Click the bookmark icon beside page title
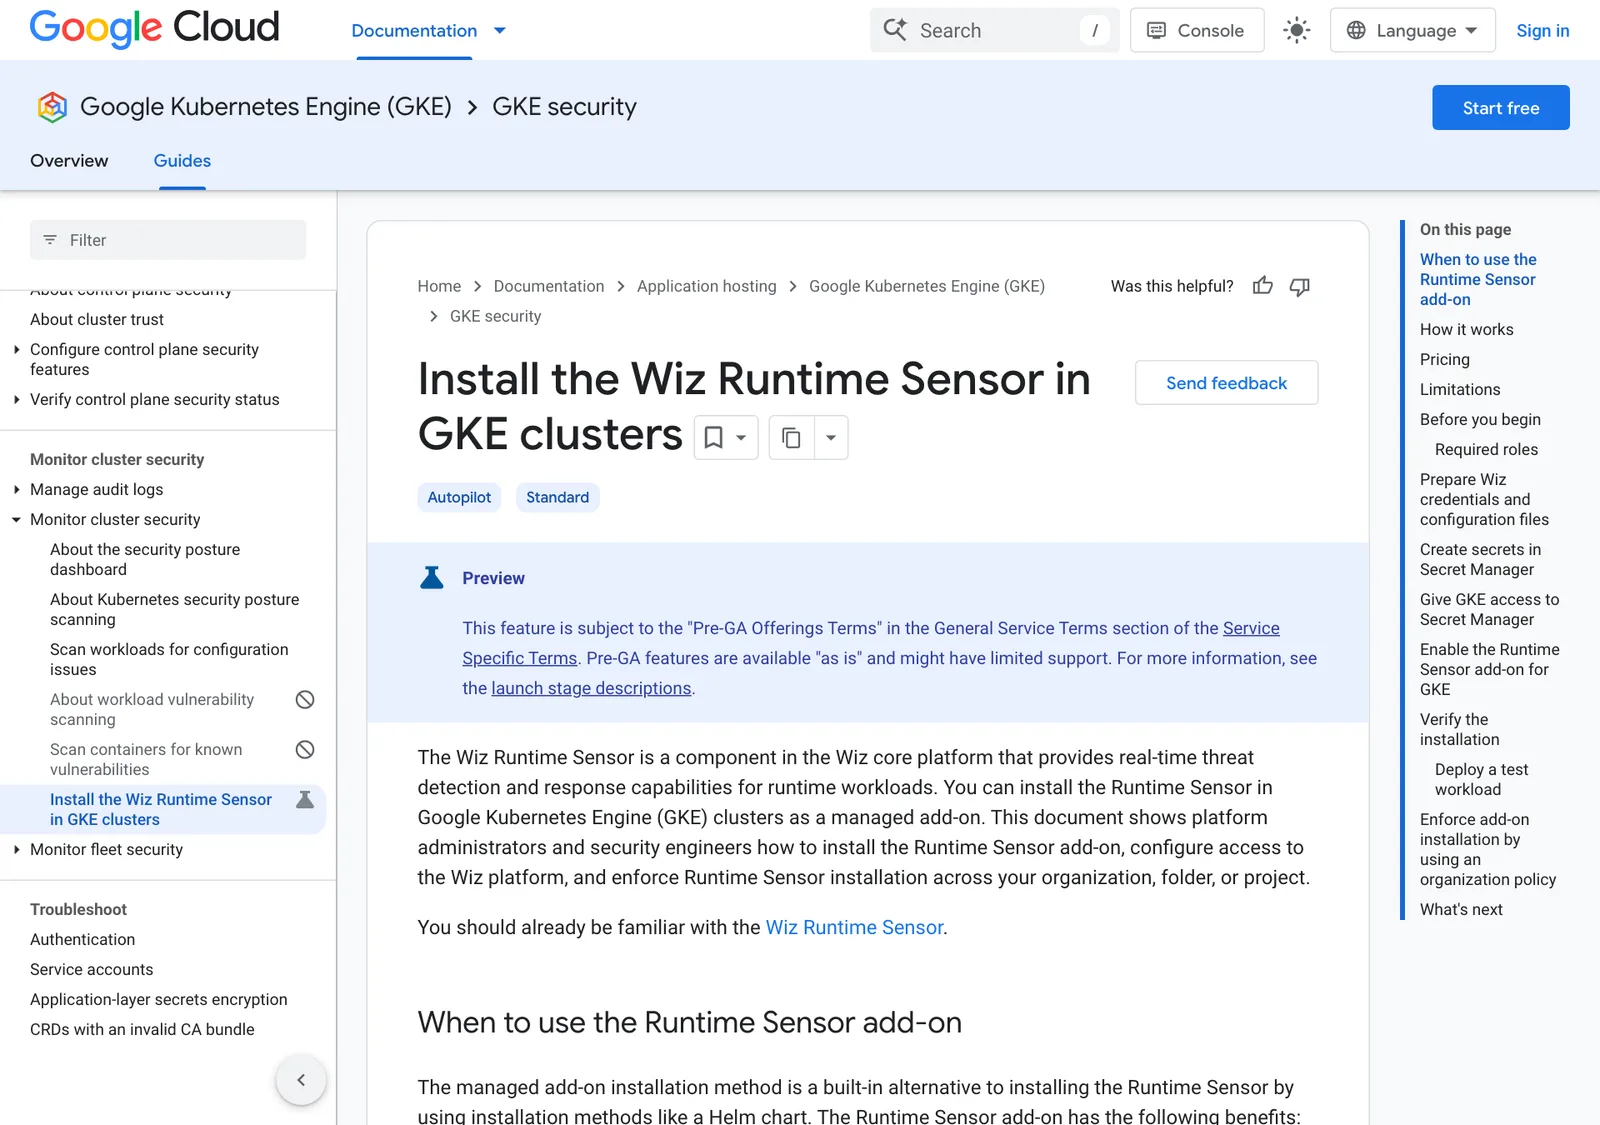Screen dimensions: 1600x1125 tap(714, 438)
